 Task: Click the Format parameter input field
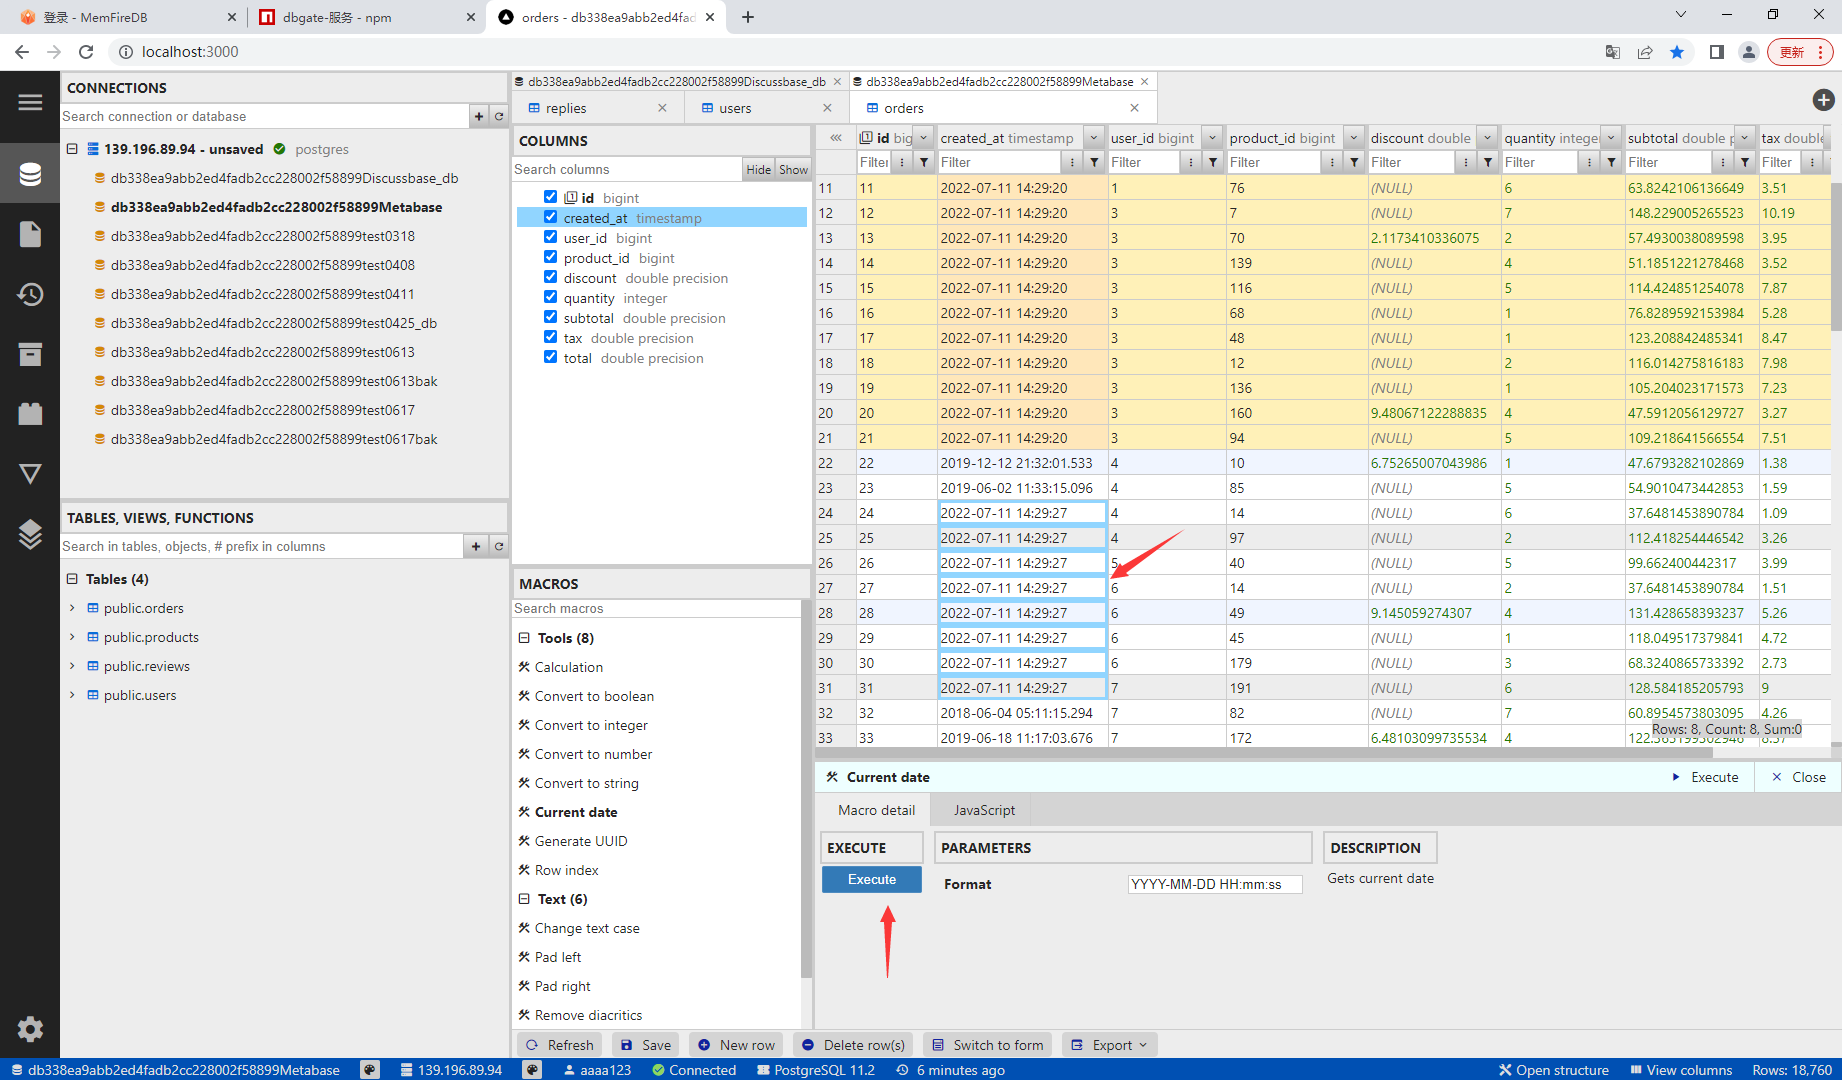[x=1214, y=884]
